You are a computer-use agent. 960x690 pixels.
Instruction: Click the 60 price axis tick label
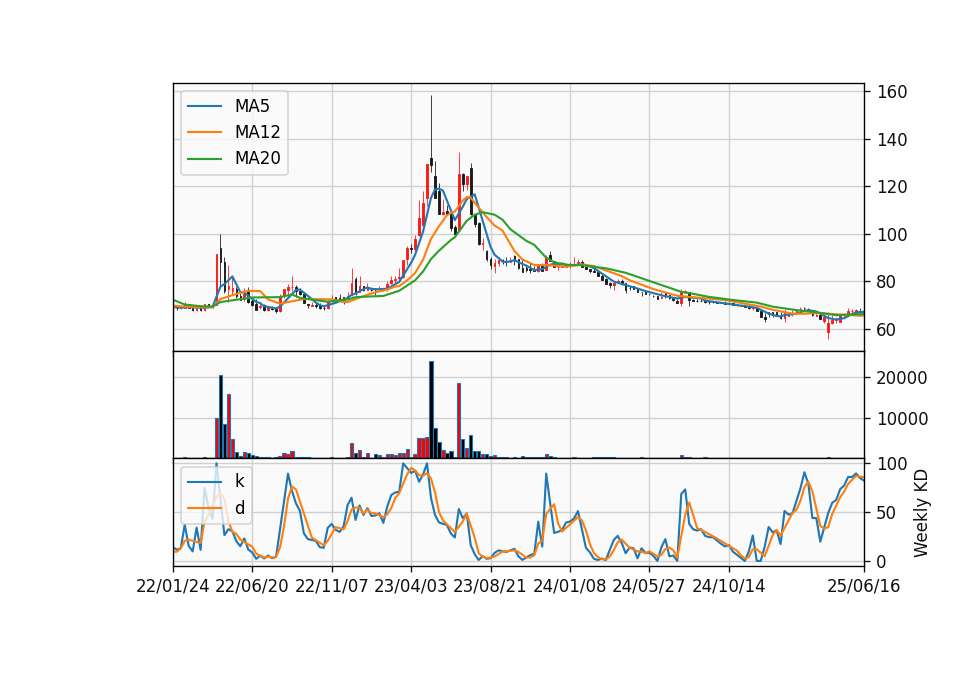pos(887,329)
